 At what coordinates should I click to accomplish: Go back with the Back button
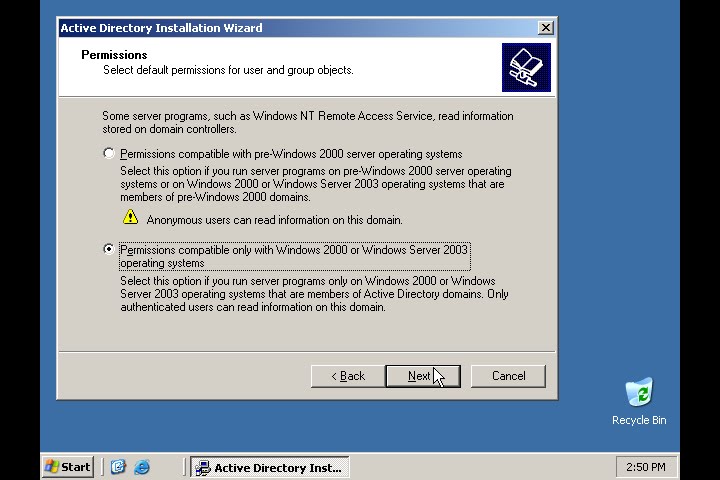click(348, 376)
